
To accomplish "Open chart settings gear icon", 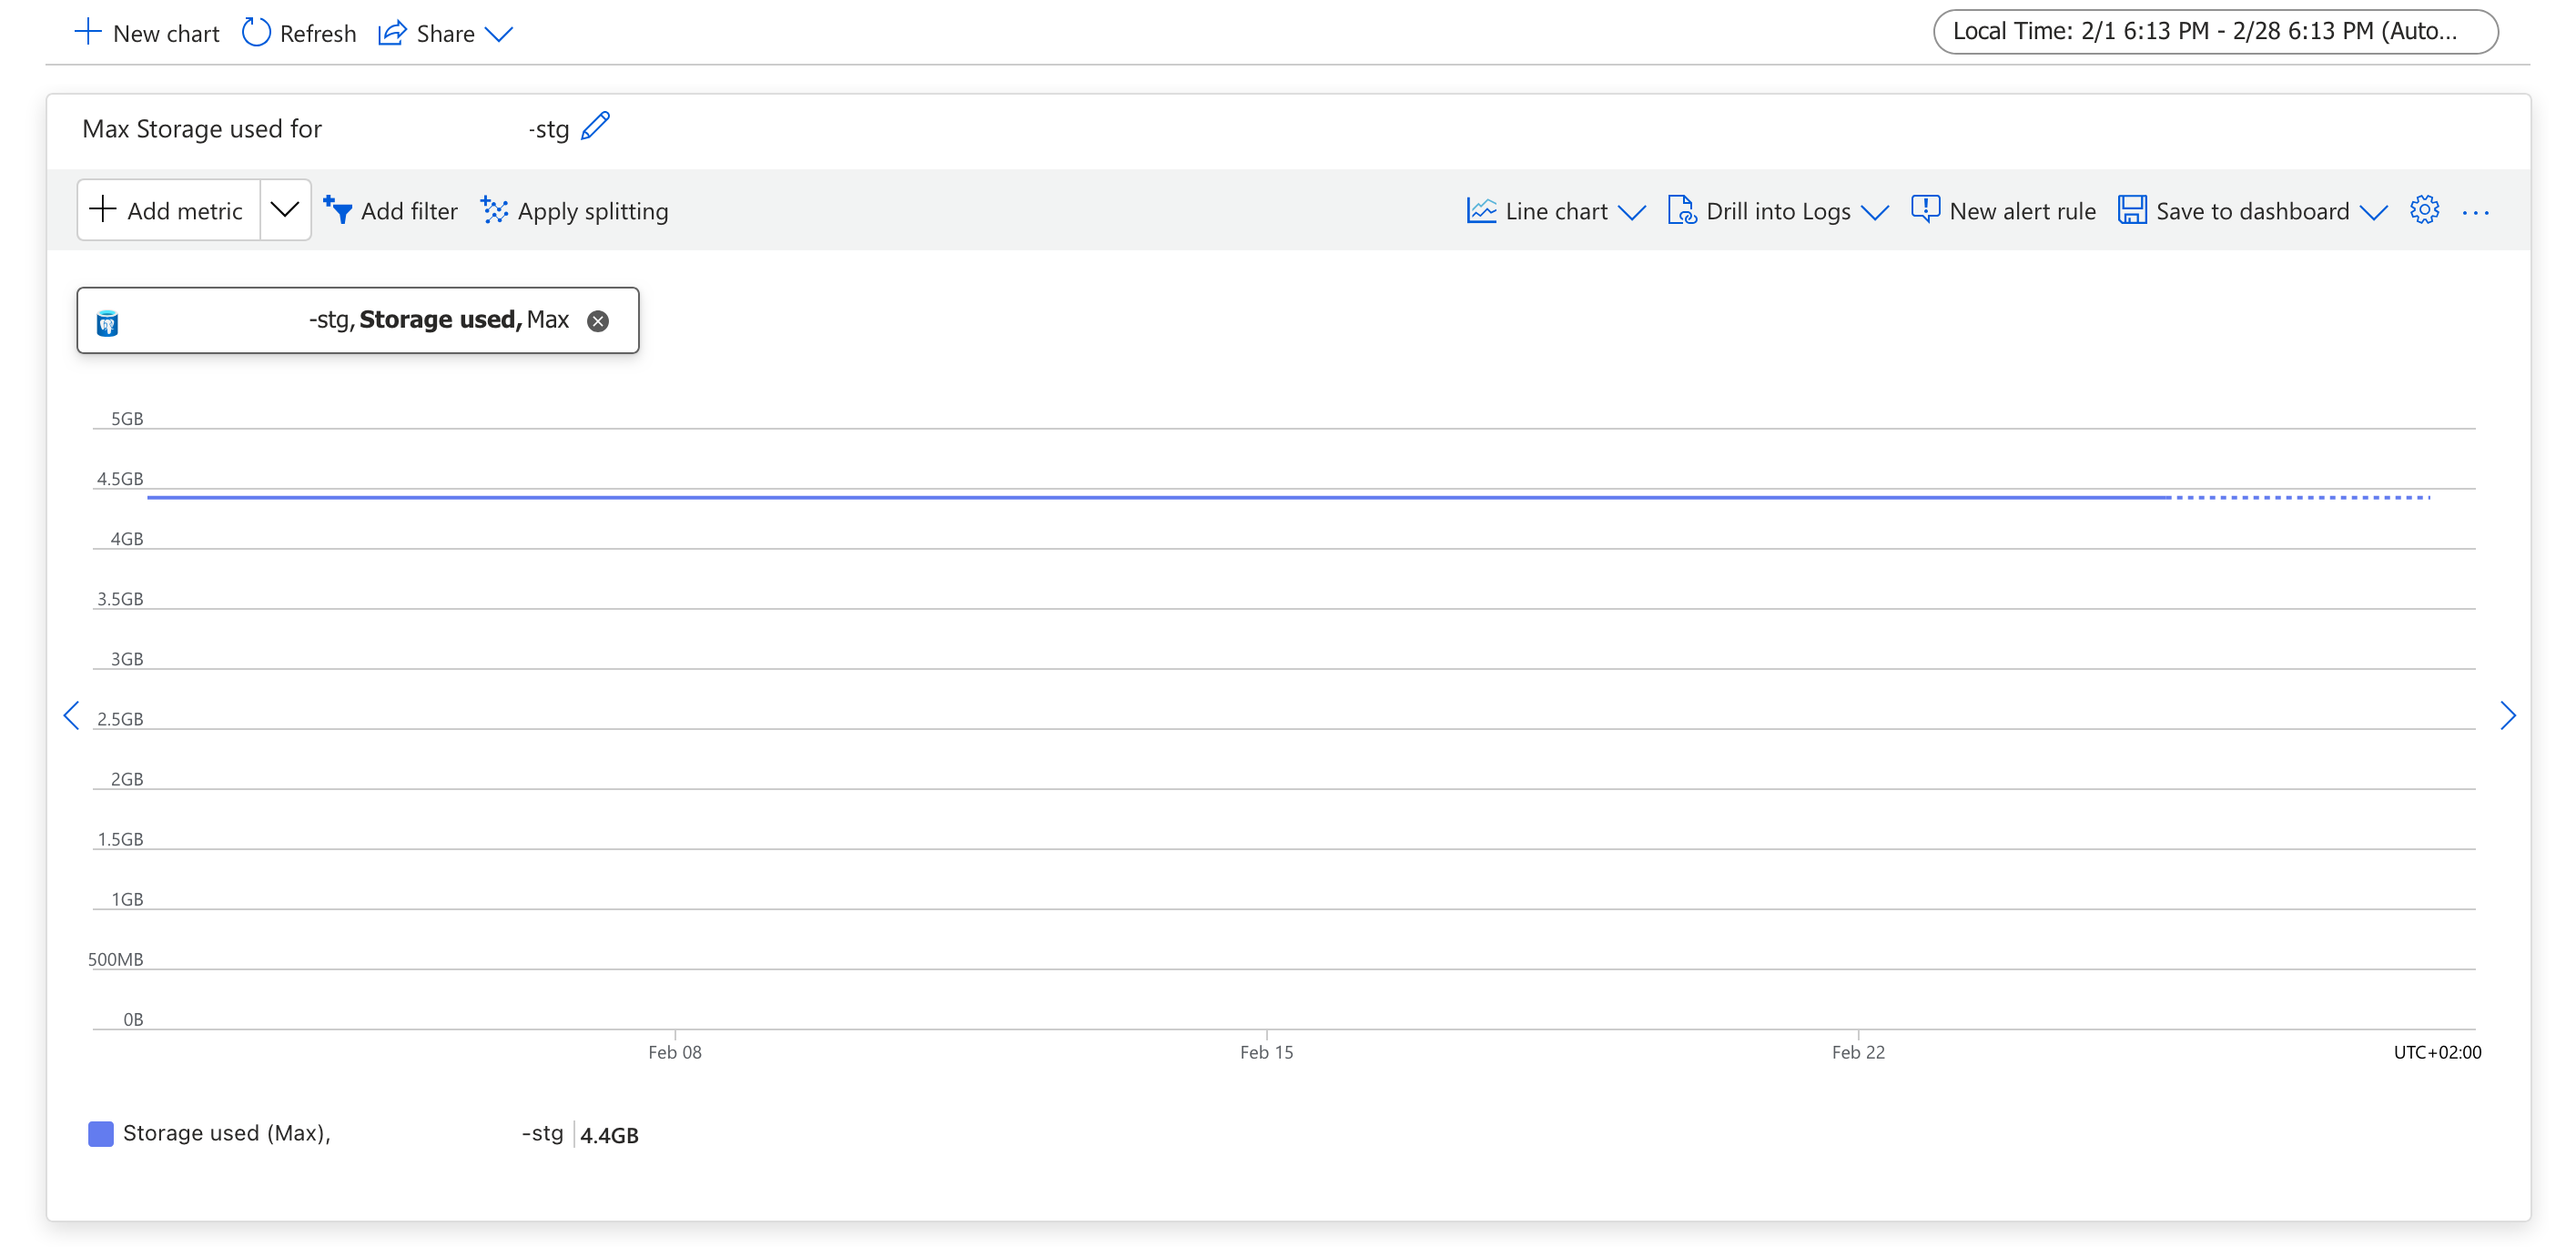I will (x=2423, y=210).
